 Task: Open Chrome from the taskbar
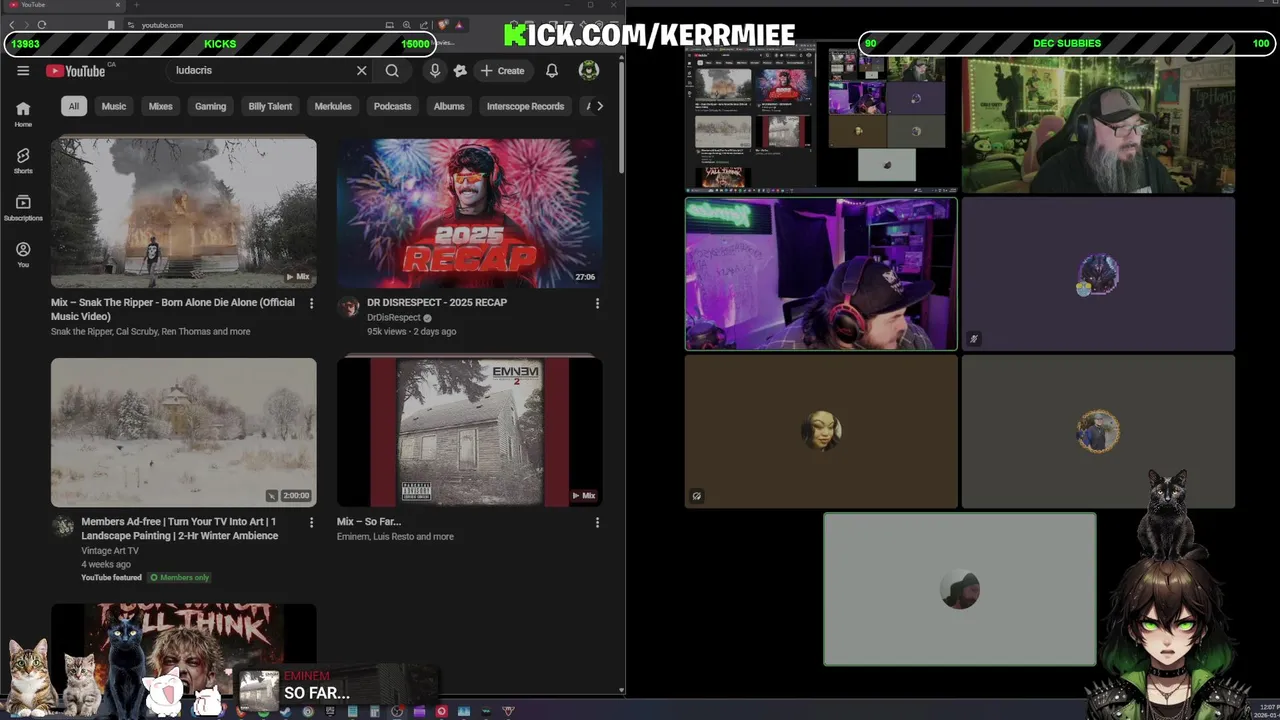click(308, 712)
